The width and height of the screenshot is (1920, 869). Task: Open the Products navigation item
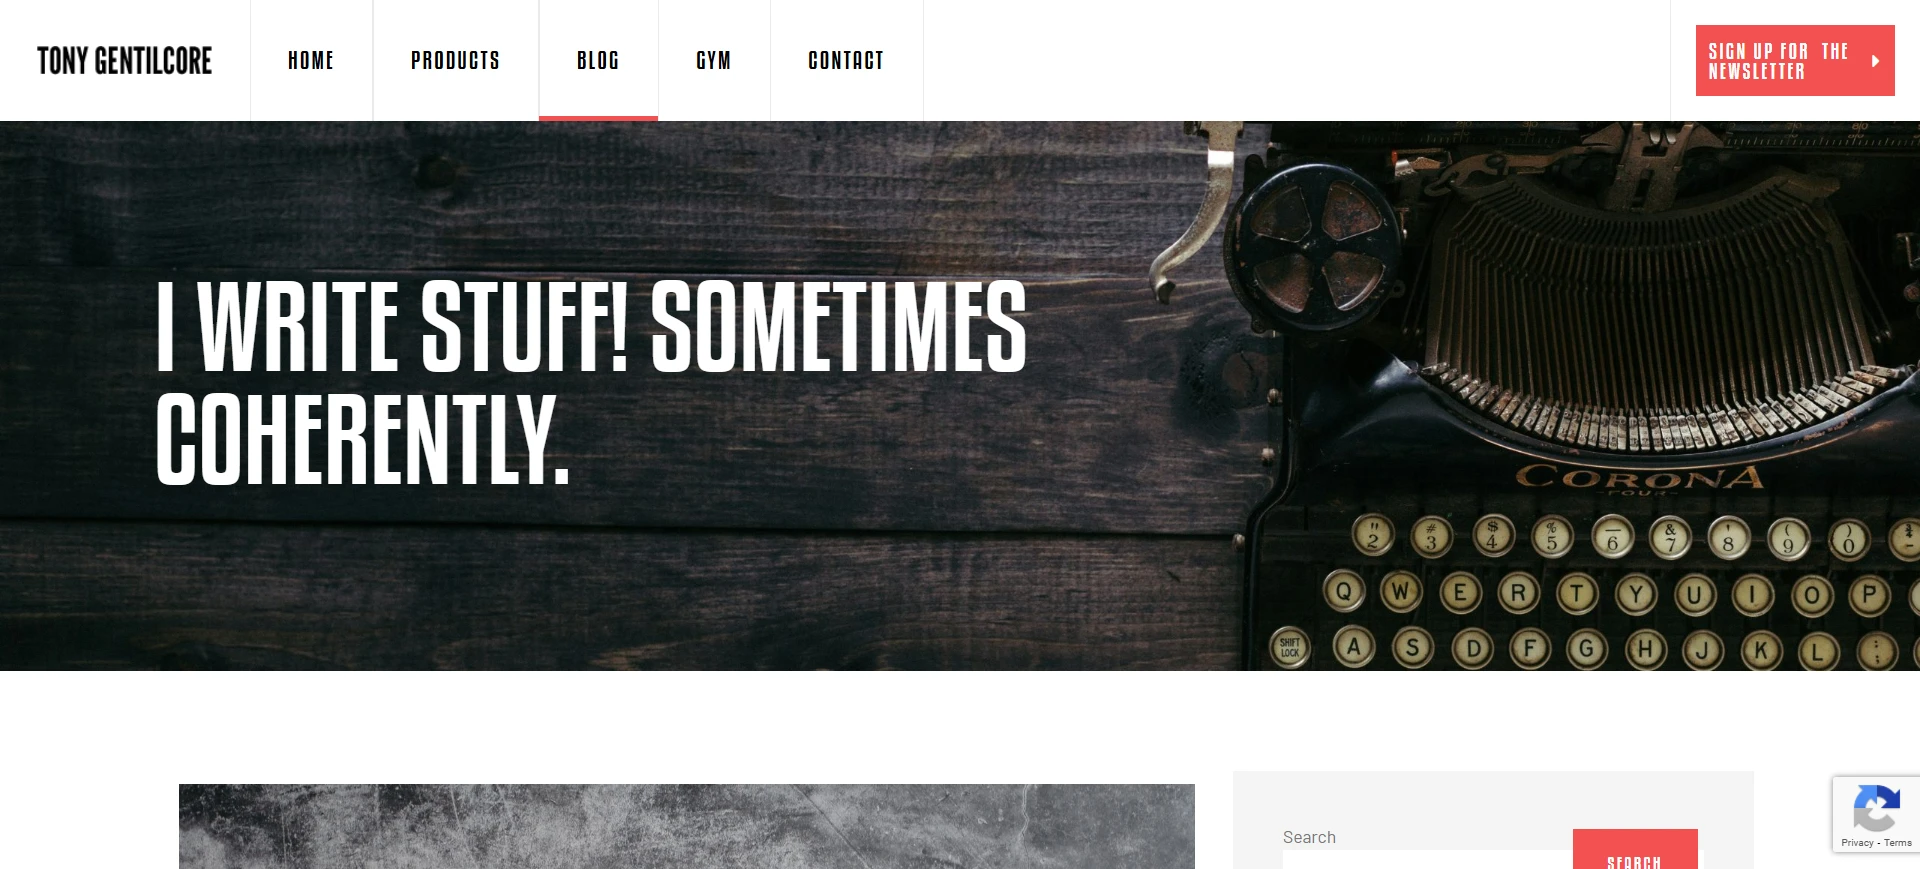(455, 61)
